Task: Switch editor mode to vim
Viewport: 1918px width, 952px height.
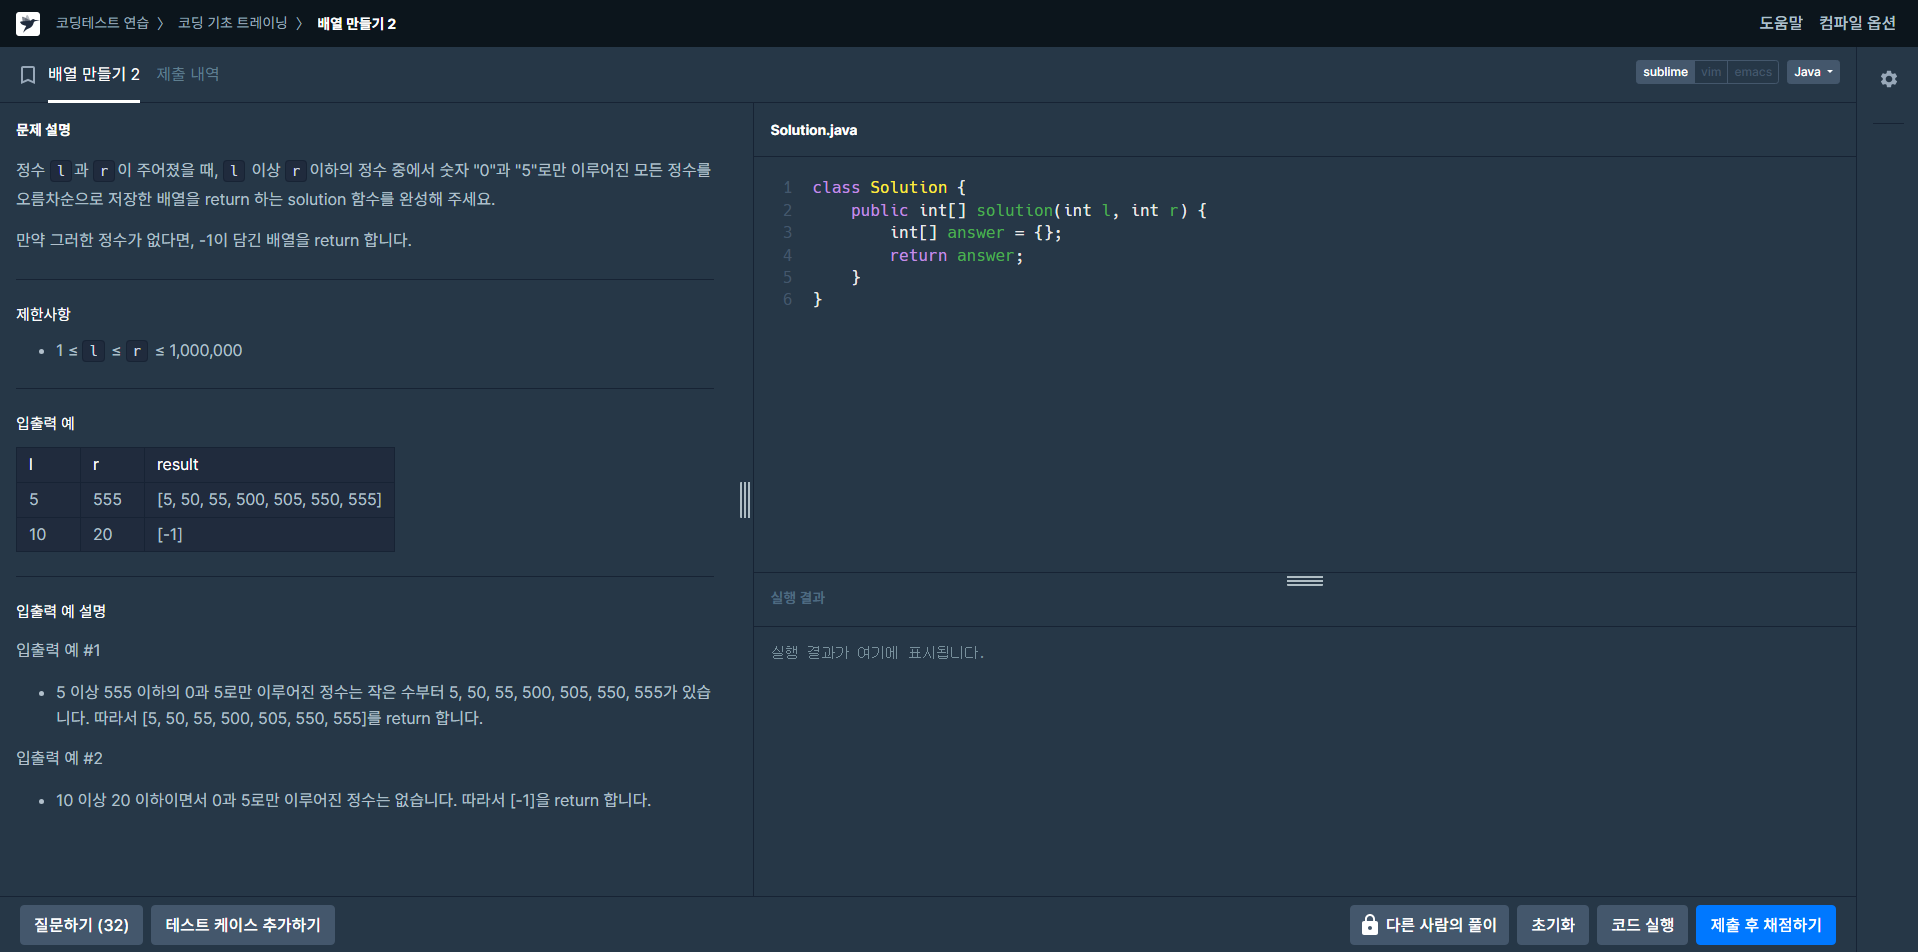Action: click(1711, 72)
